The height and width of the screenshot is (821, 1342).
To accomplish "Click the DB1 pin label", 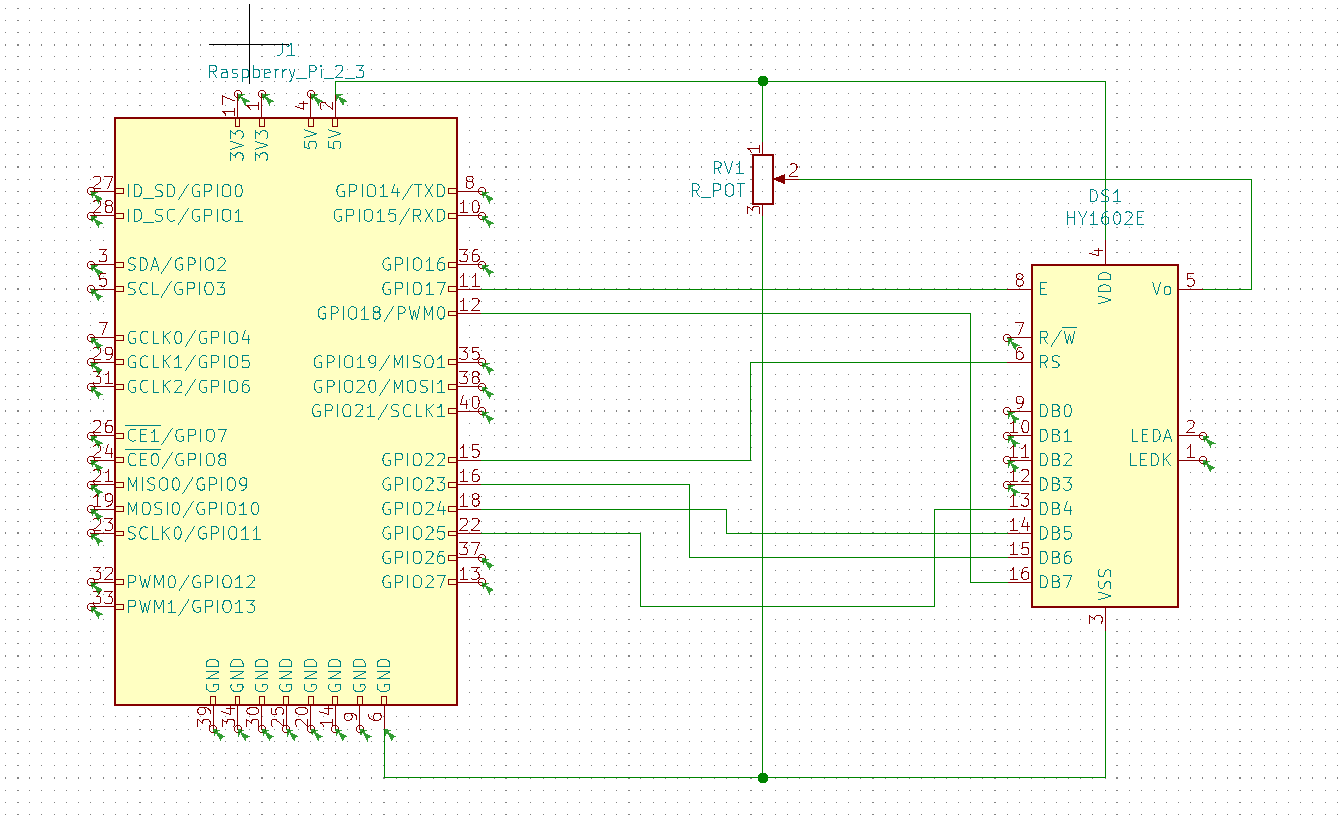I will click(x=1055, y=435).
